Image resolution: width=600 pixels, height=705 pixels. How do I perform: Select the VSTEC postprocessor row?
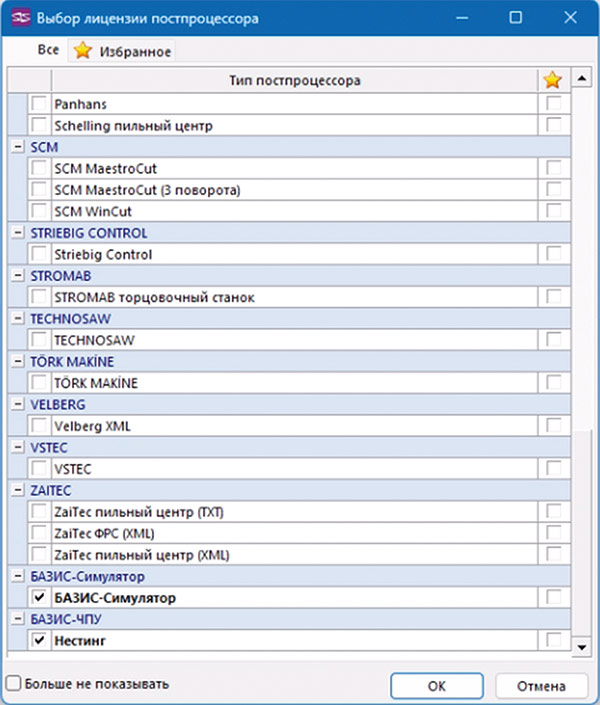pyautogui.click(x=290, y=469)
